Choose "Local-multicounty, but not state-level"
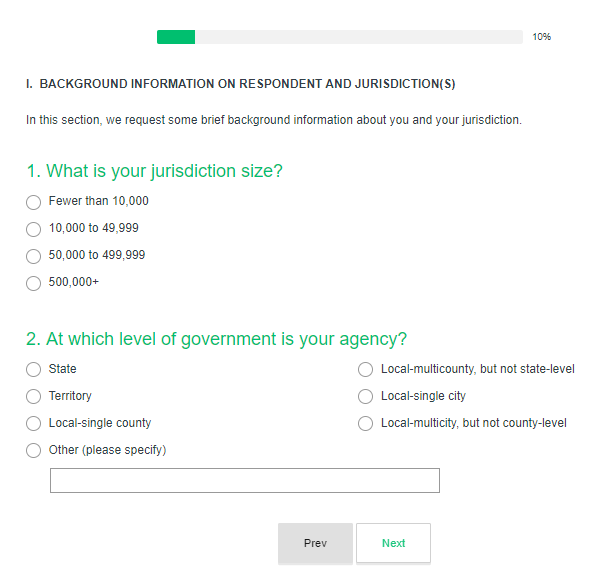The height and width of the screenshot is (587, 605). click(x=366, y=370)
